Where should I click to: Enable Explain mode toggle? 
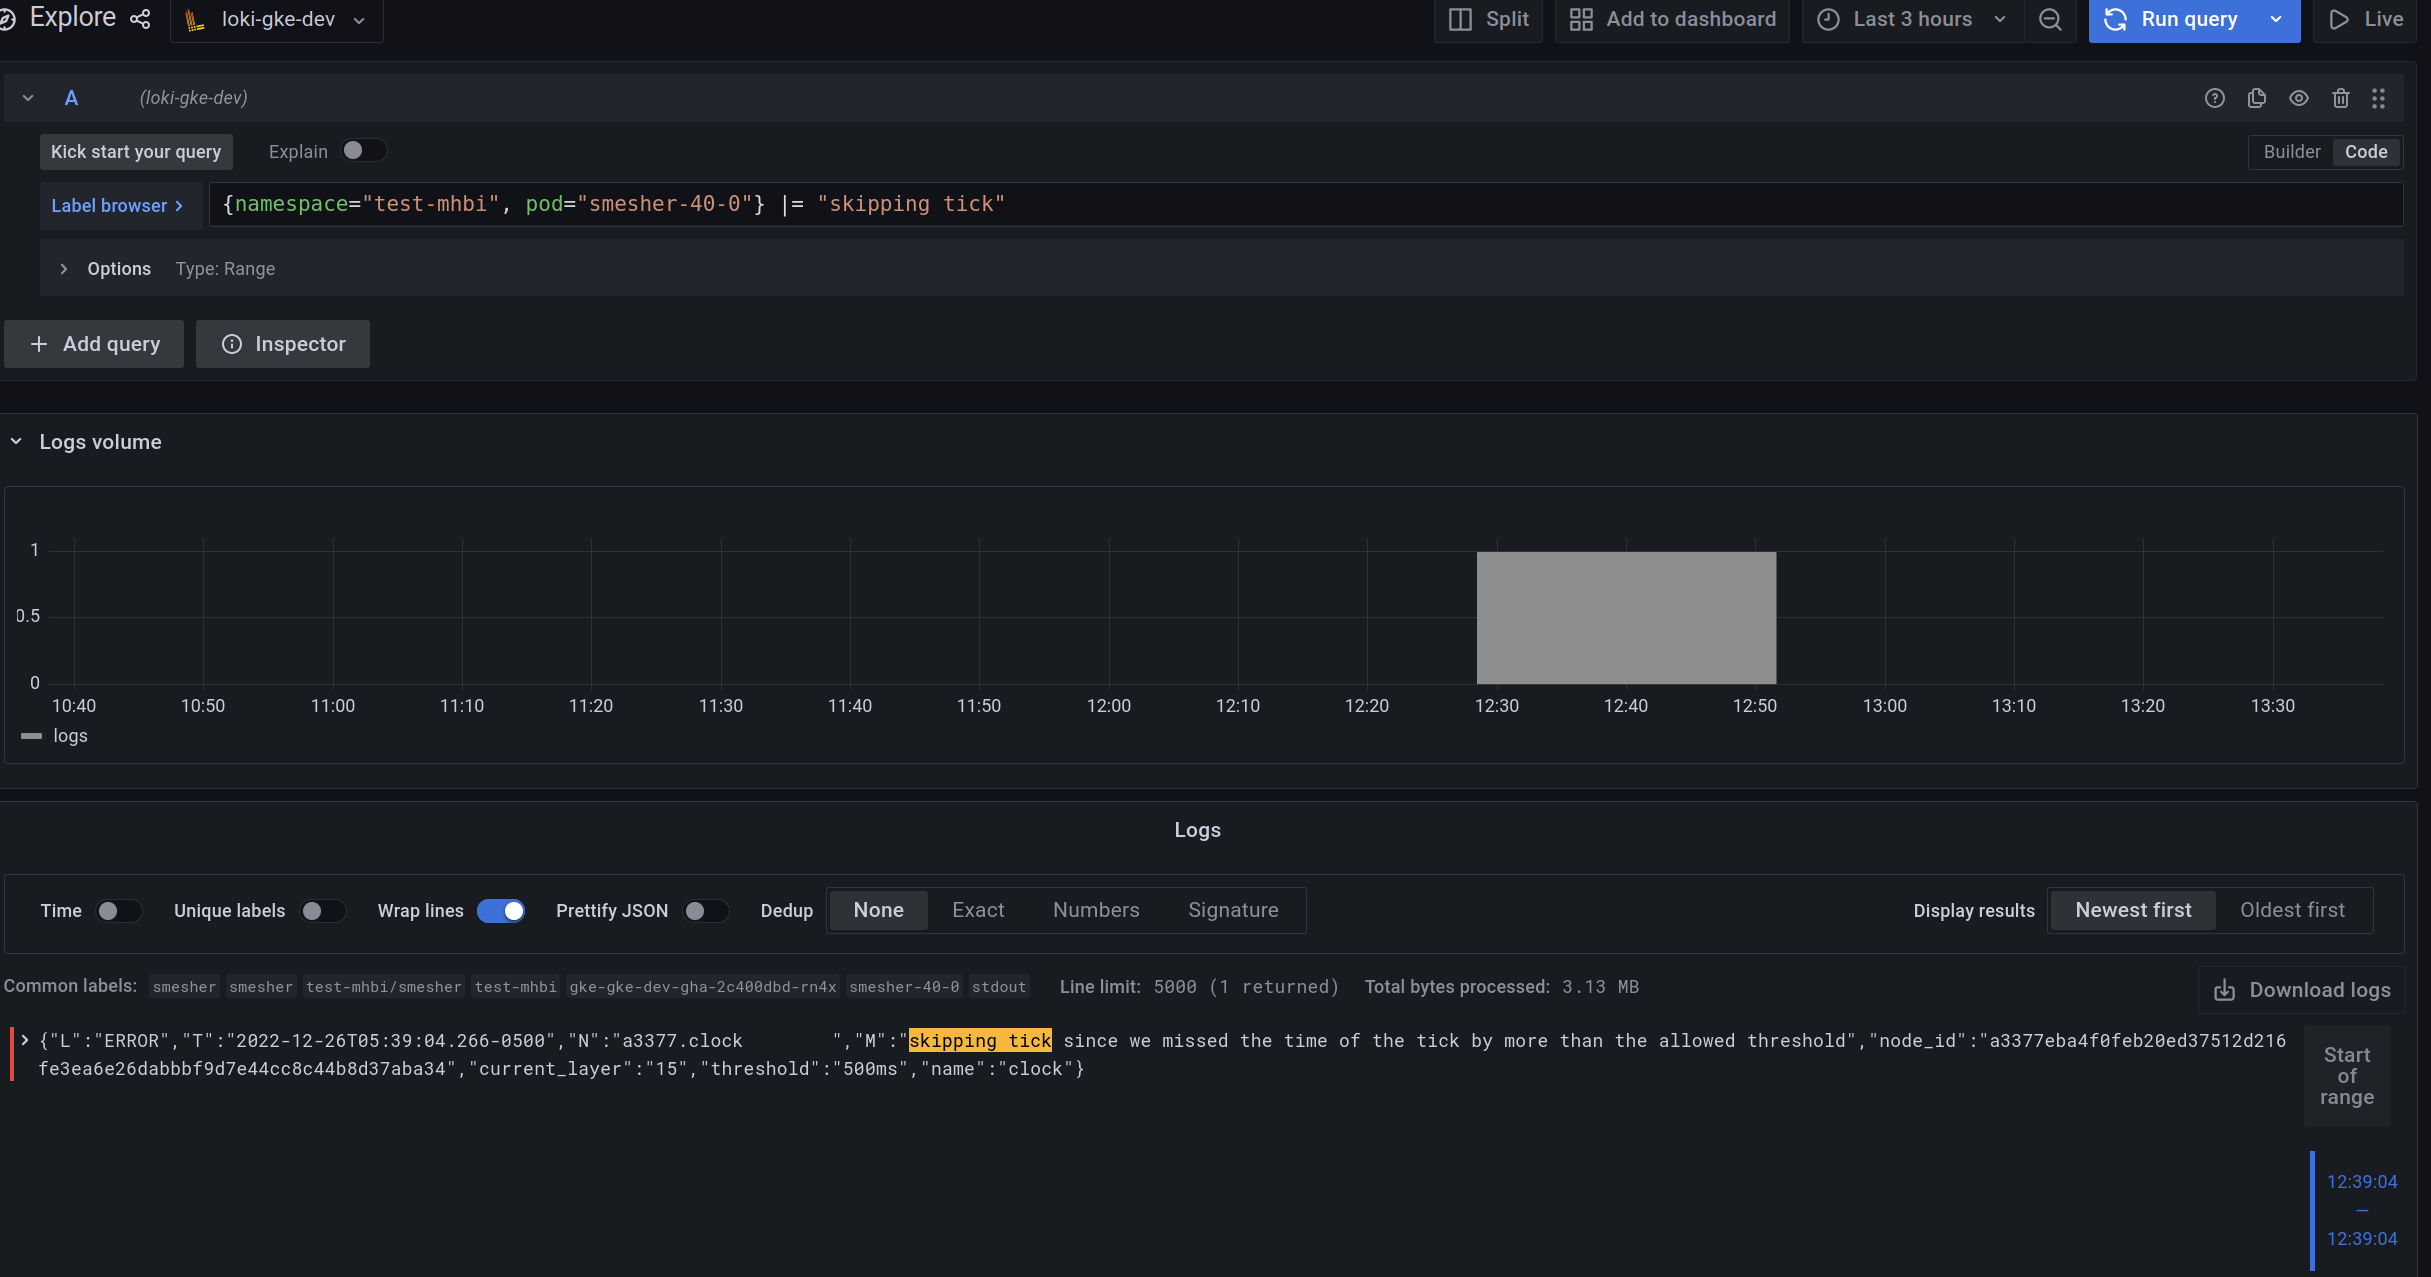[364, 150]
